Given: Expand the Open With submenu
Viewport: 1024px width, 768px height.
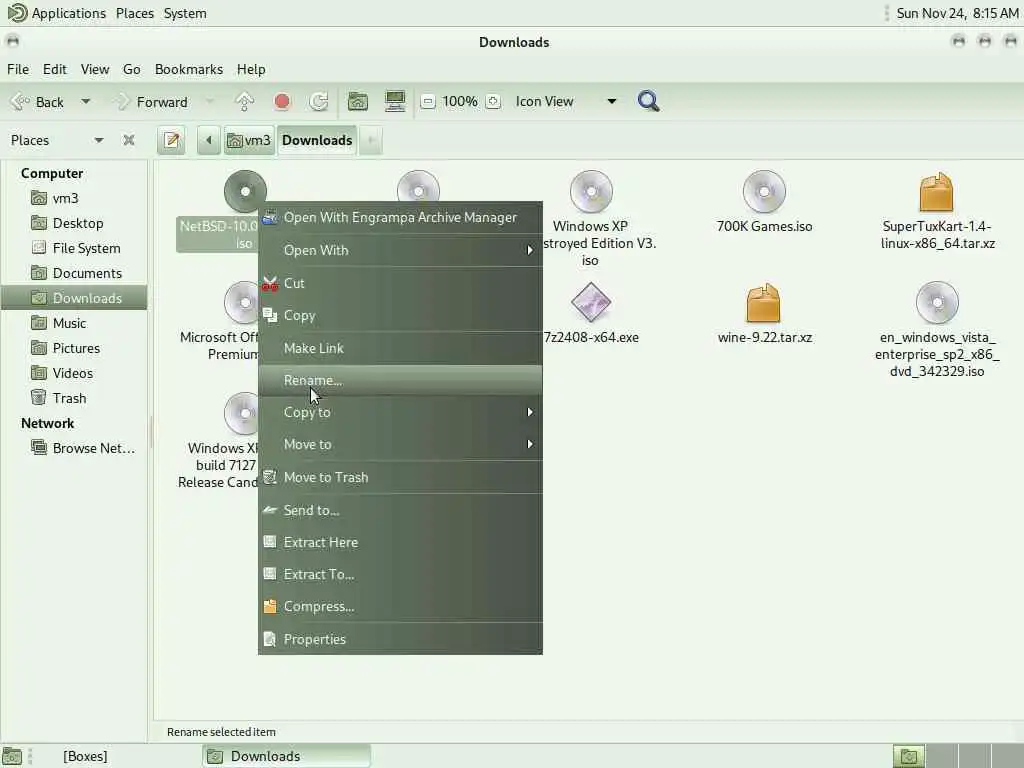Looking at the screenshot, I should pyautogui.click(x=400, y=250).
